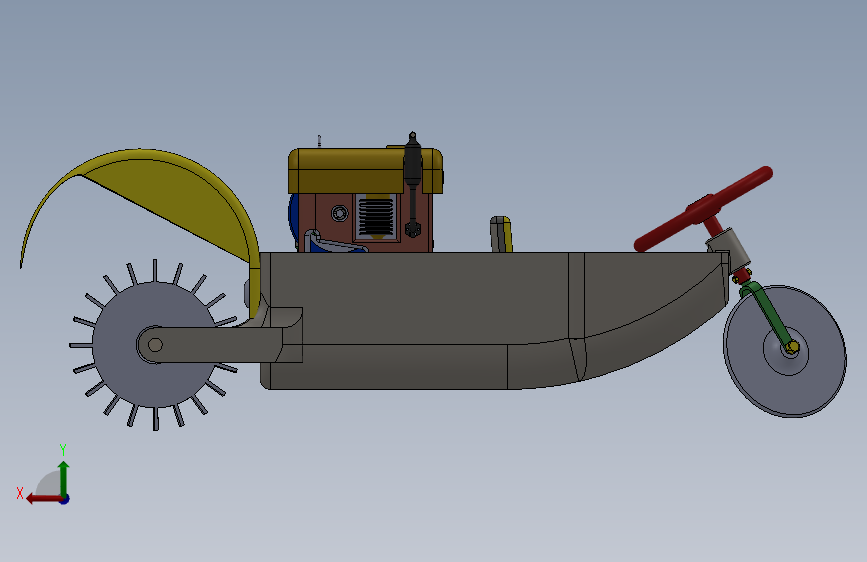Viewport: 867px width, 562px height.
Task: Select the small yellow-gray post on hull top
Action: (x=500, y=234)
